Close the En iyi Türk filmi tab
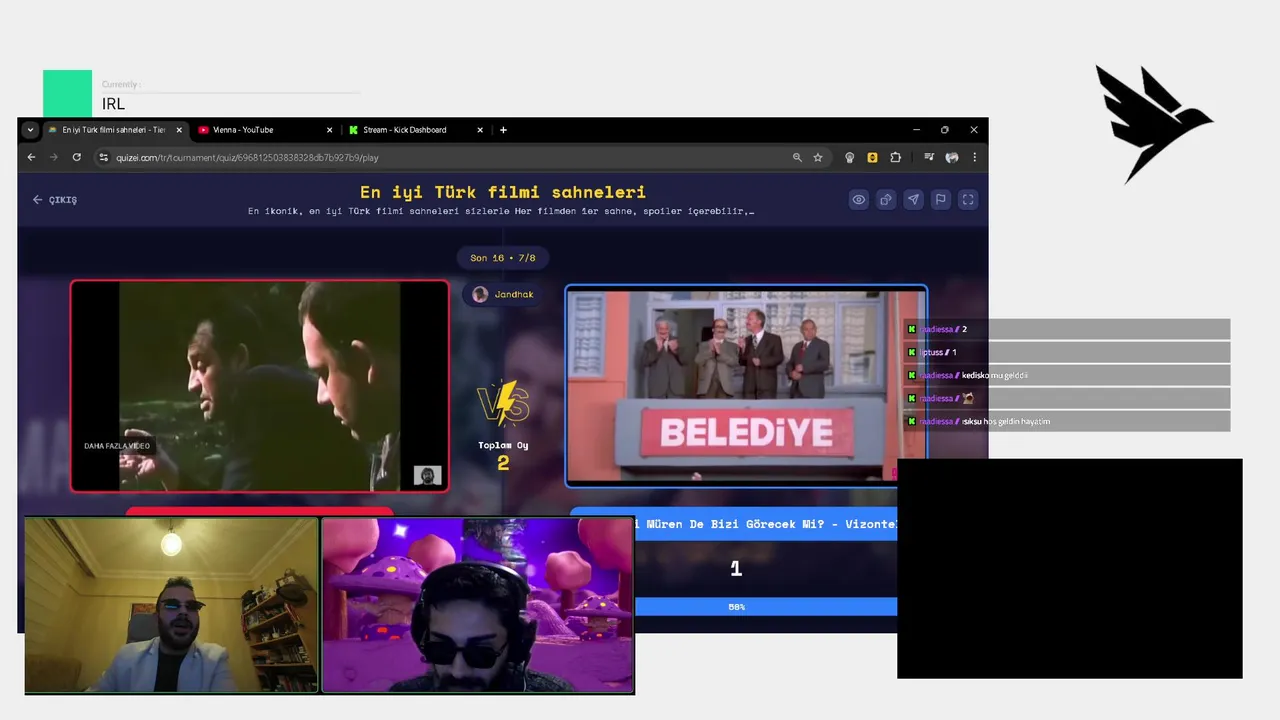Viewport: 1280px width, 720px height. point(179,130)
